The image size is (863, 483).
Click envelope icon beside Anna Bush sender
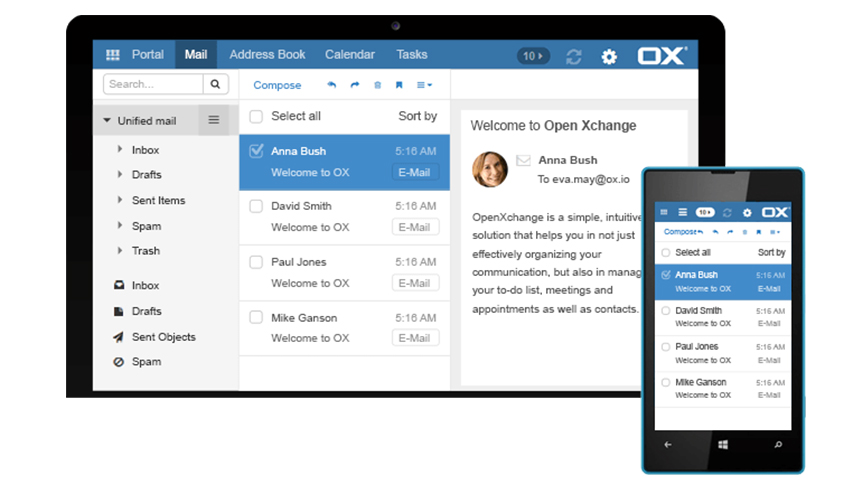(523, 160)
